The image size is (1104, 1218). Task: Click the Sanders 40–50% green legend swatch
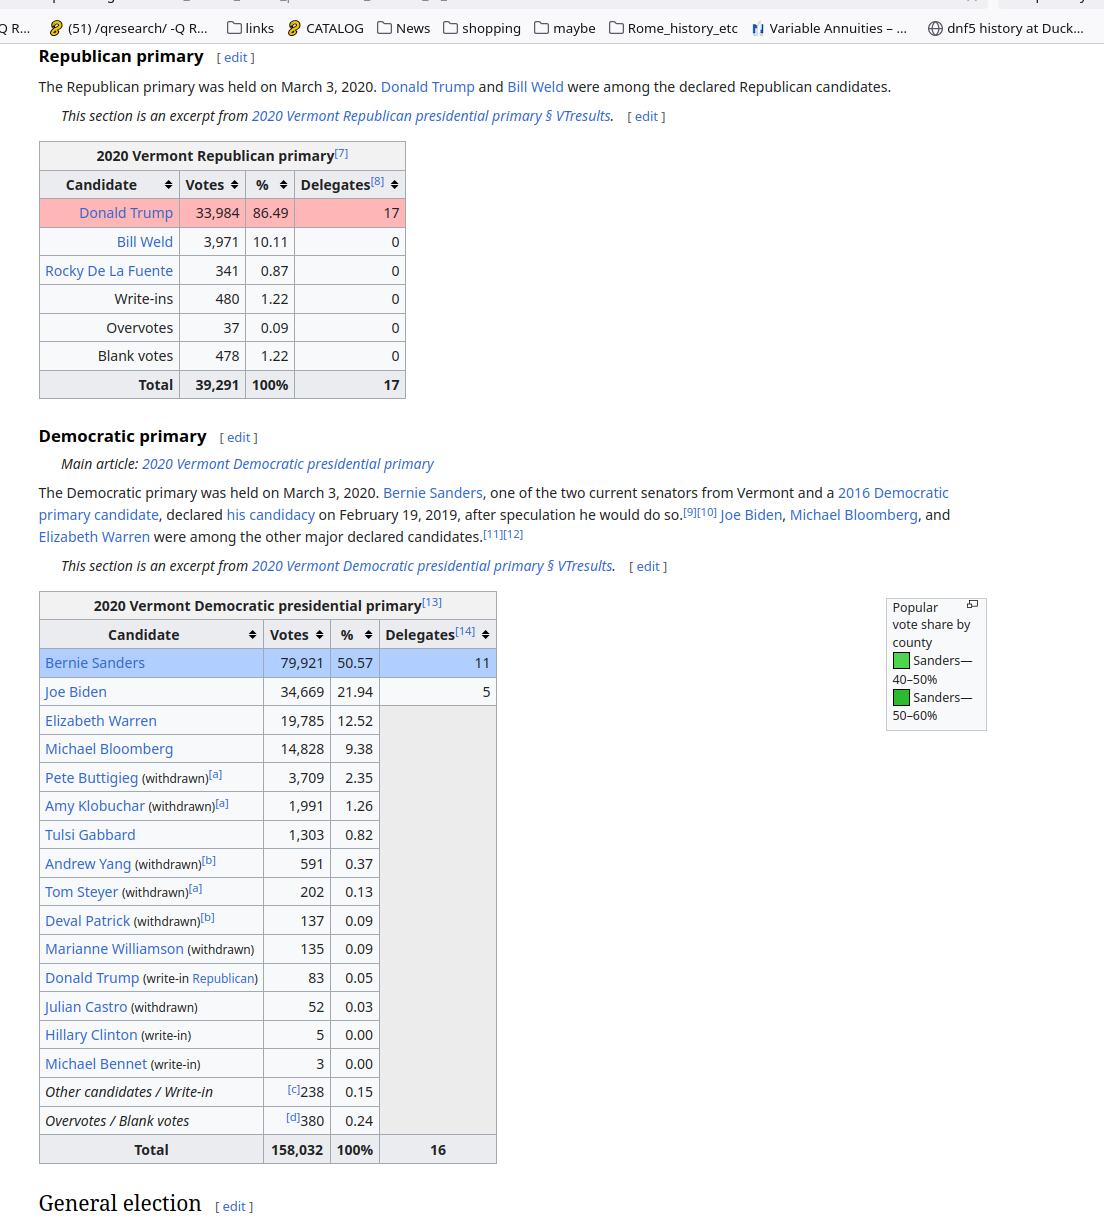pos(901,661)
